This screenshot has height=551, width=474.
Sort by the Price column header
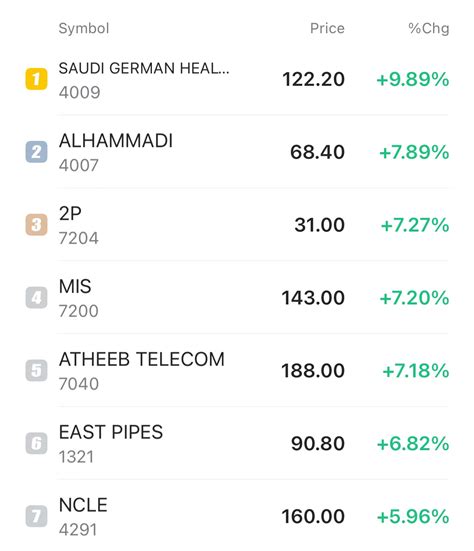point(327,28)
